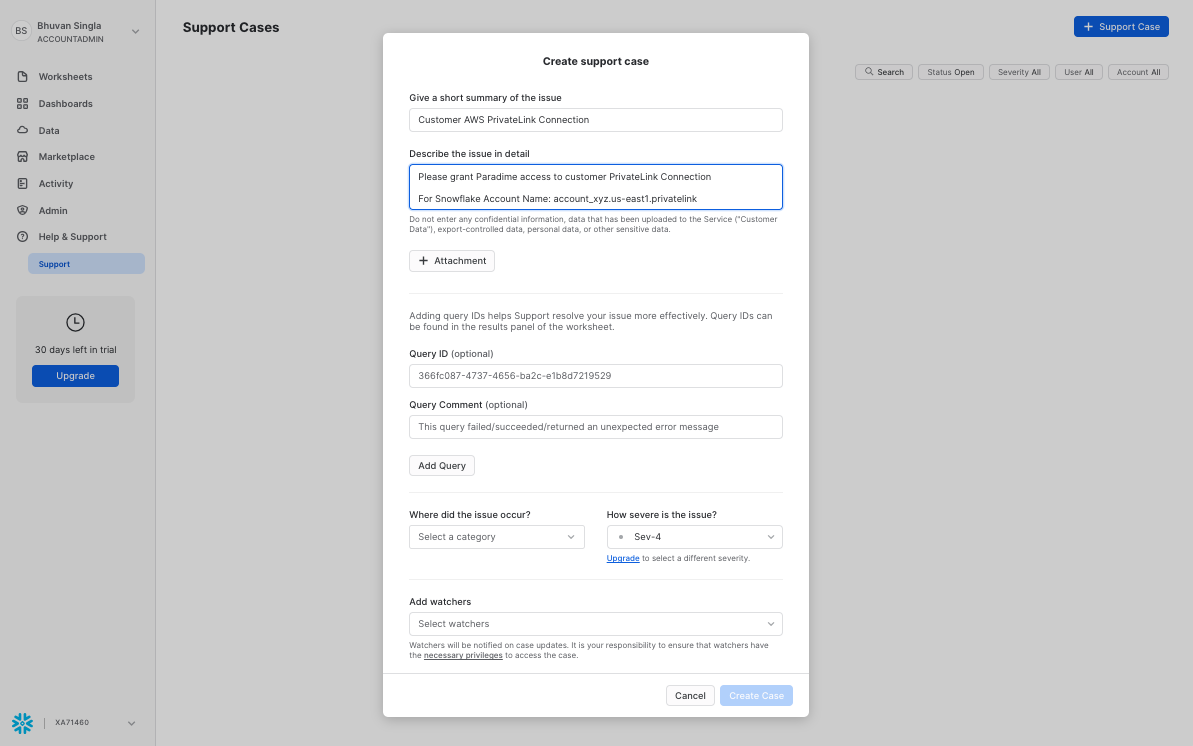This screenshot has width=1193, height=746.
Task: Open the Select a category dropdown
Action: click(496, 537)
